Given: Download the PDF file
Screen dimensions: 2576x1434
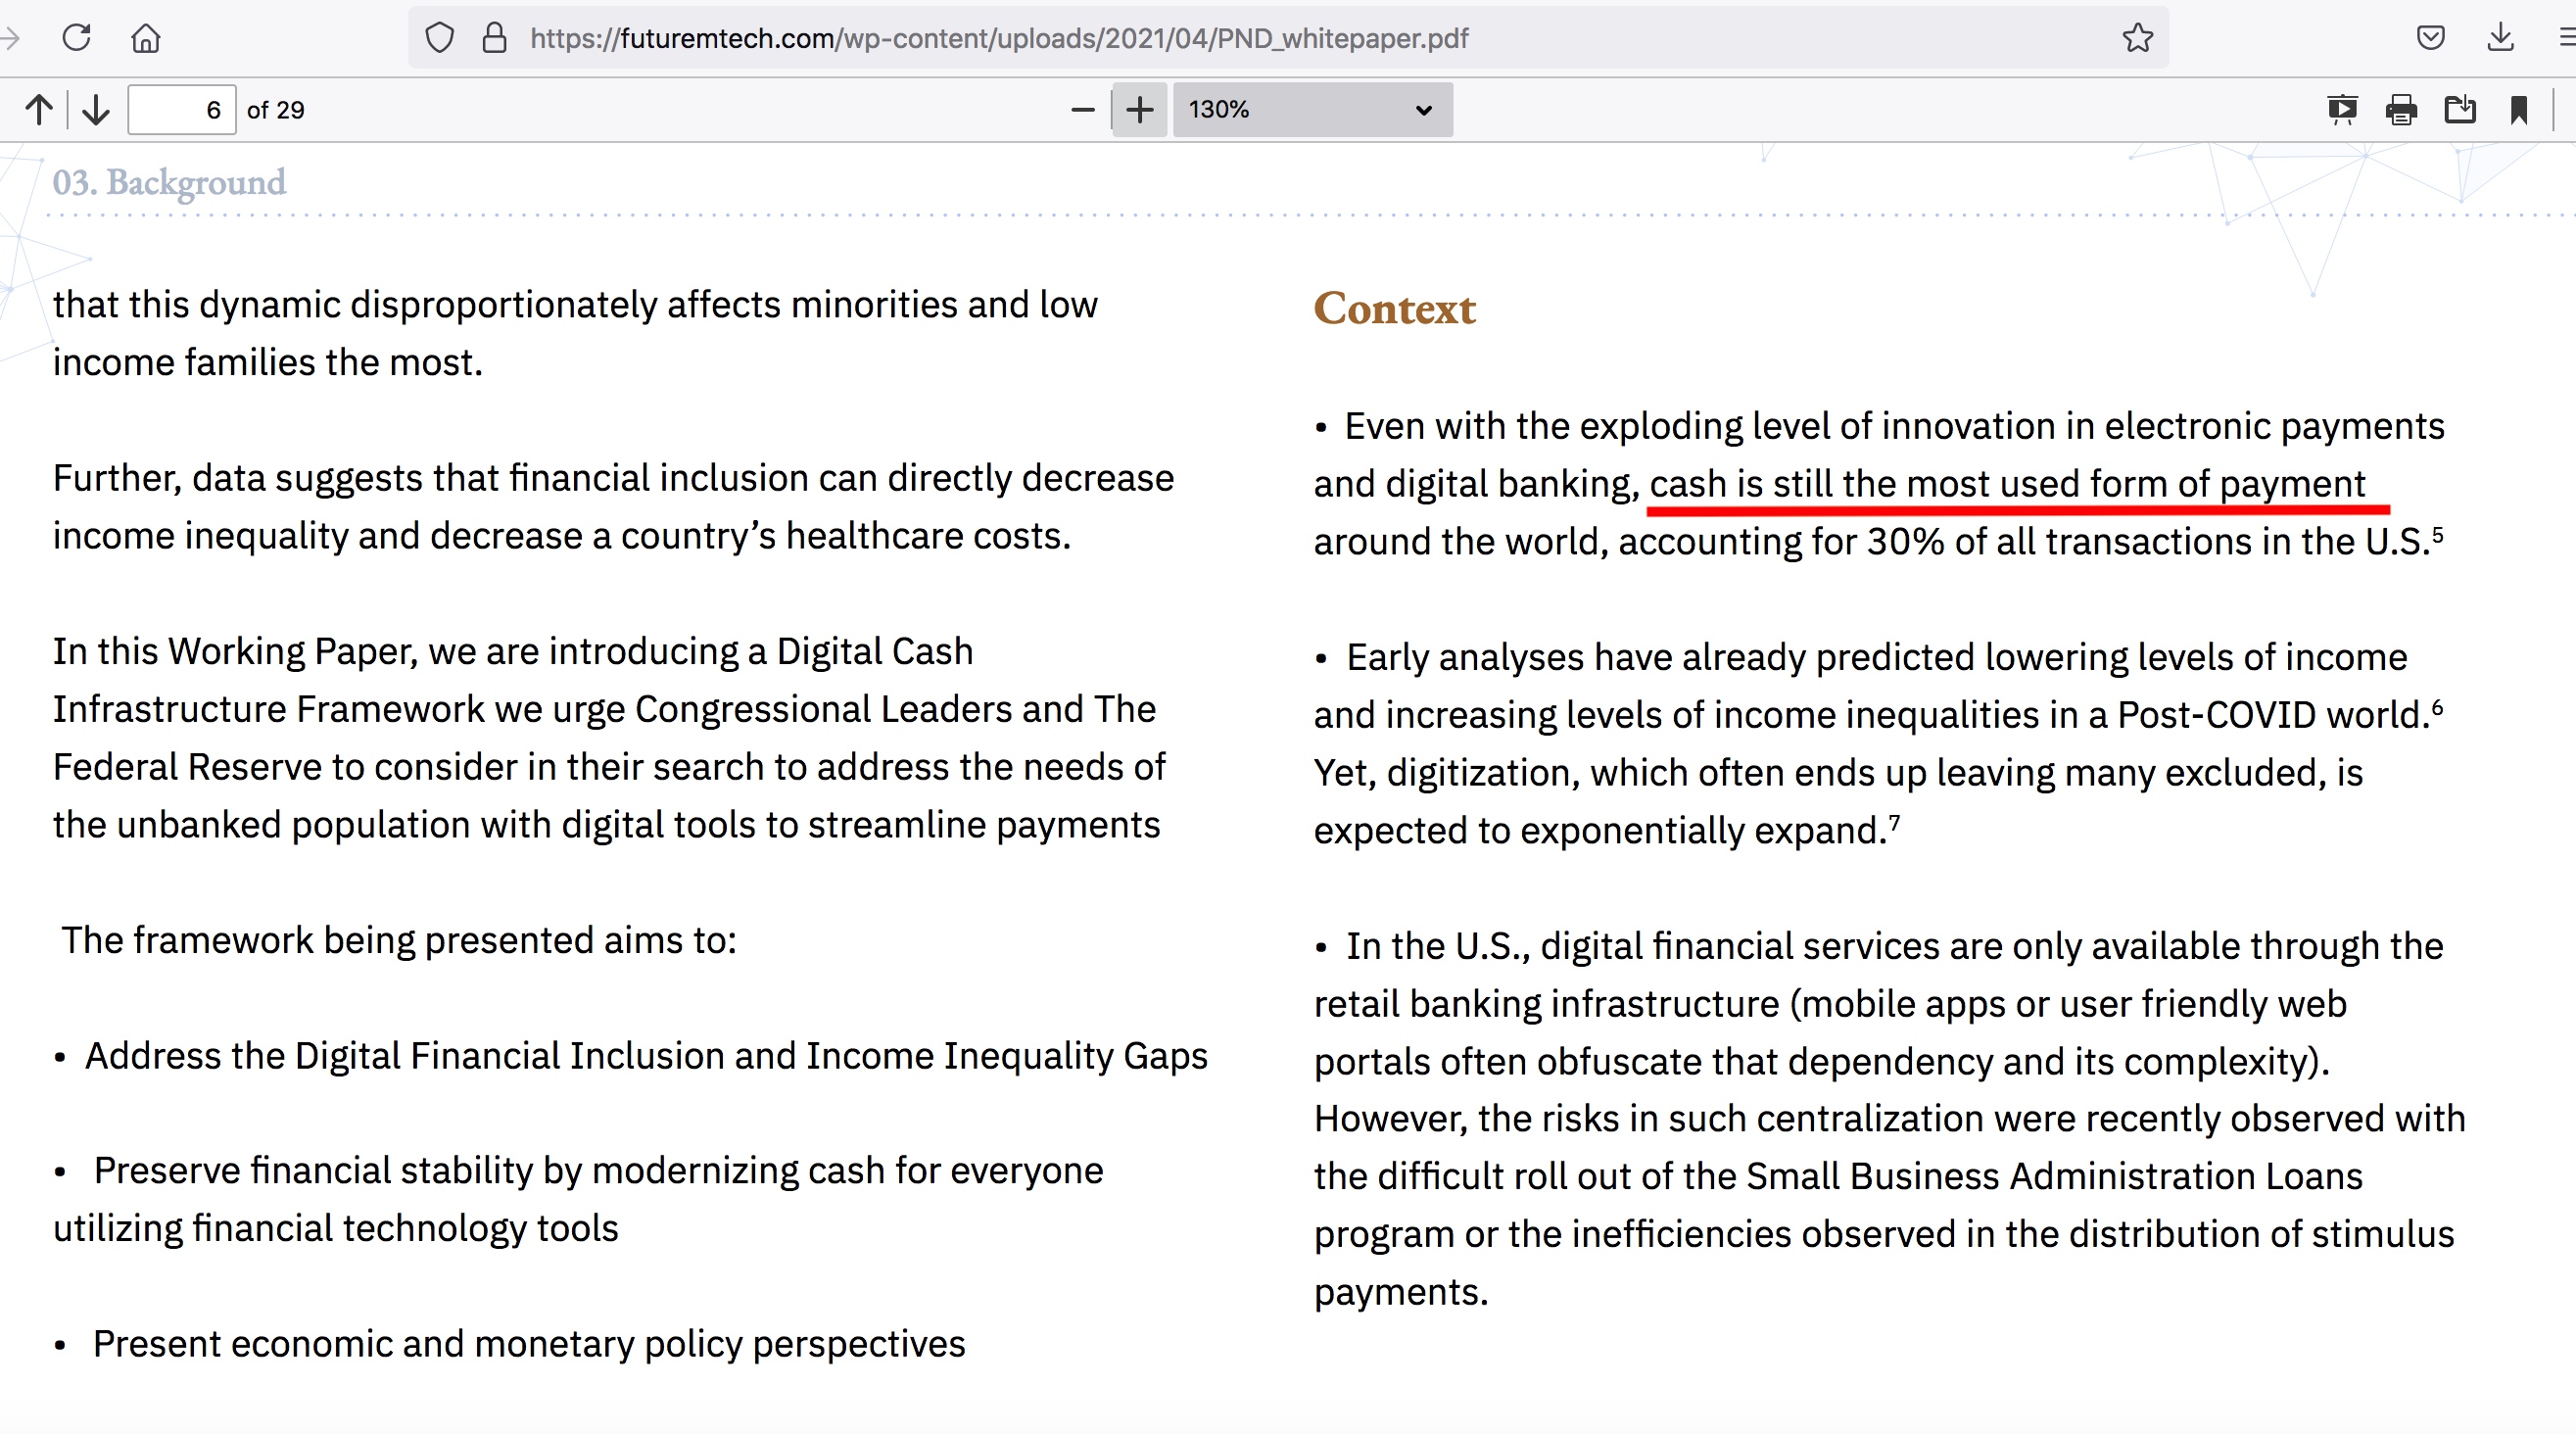Looking at the screenshot, I should pos(2460,109).
